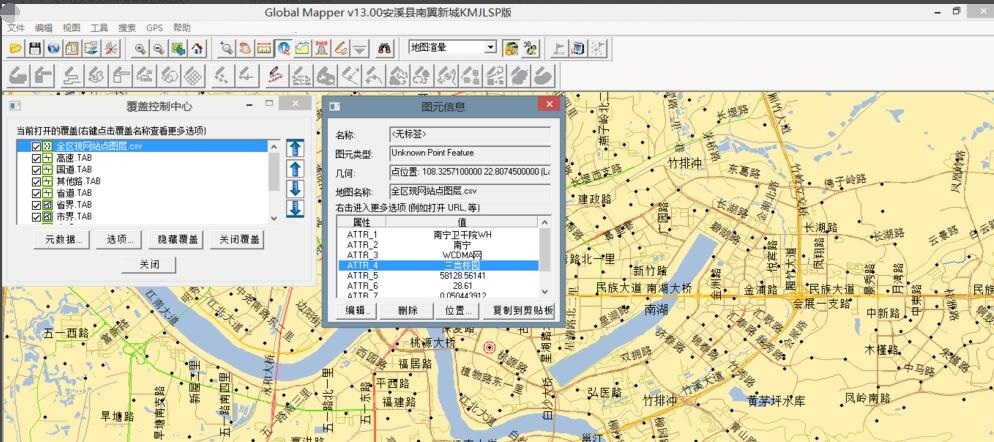Click the zoom out magnifier icon

159,48
